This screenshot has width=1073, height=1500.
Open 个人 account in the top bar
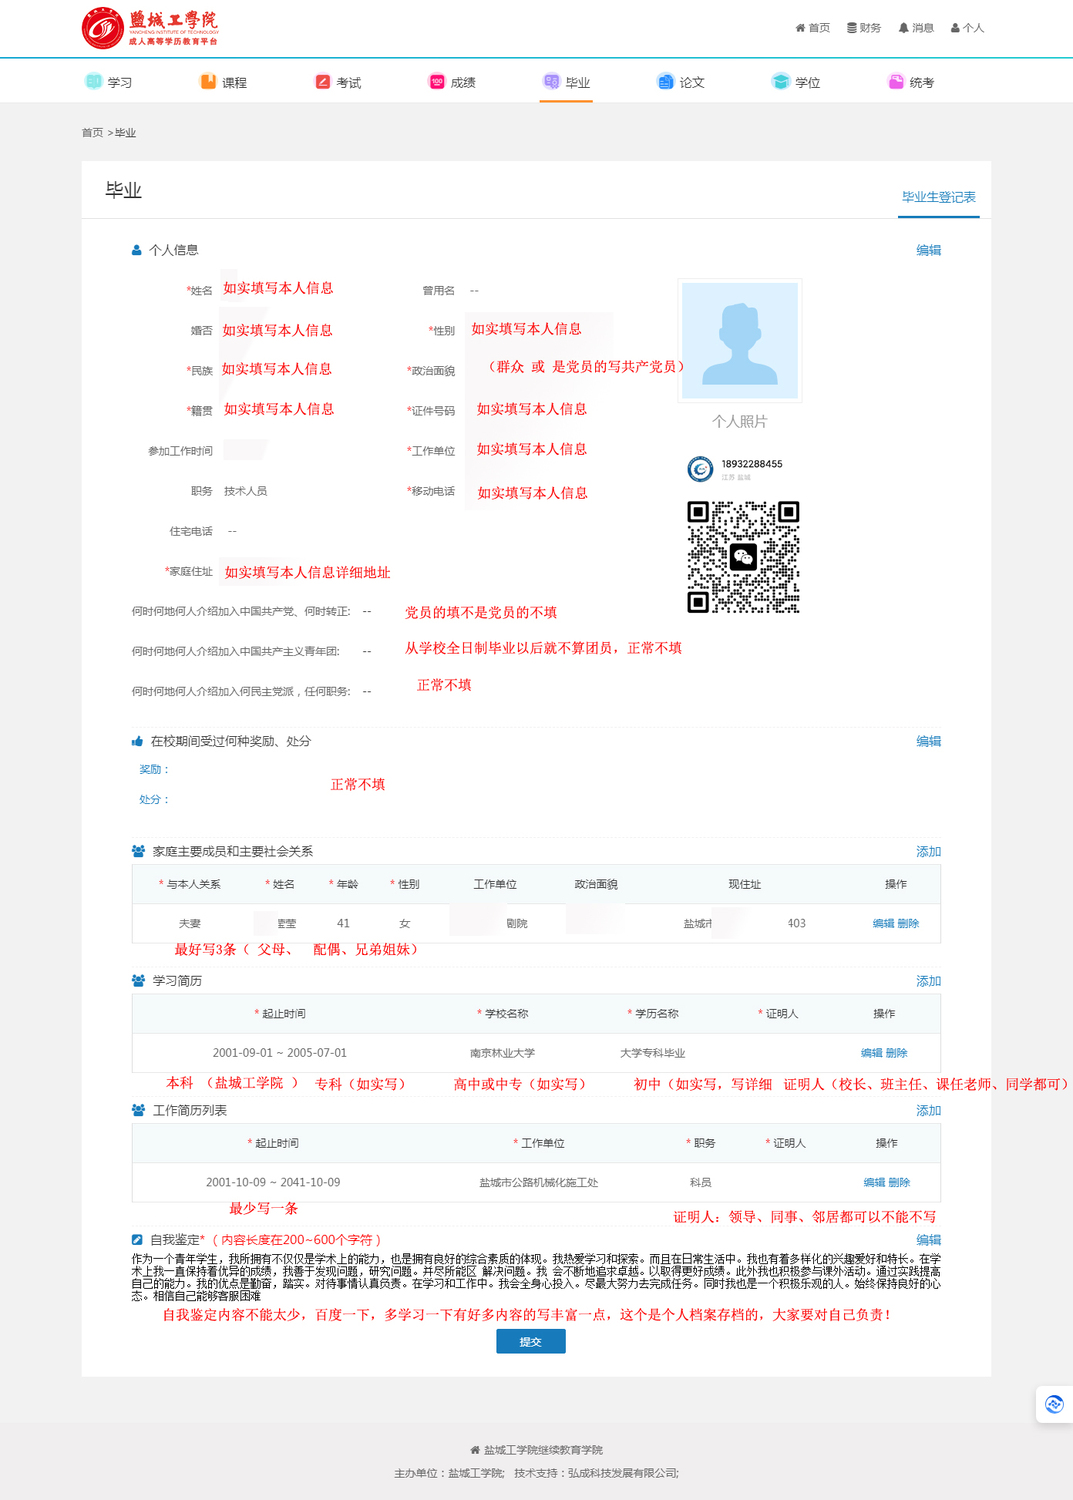(967, 28)
